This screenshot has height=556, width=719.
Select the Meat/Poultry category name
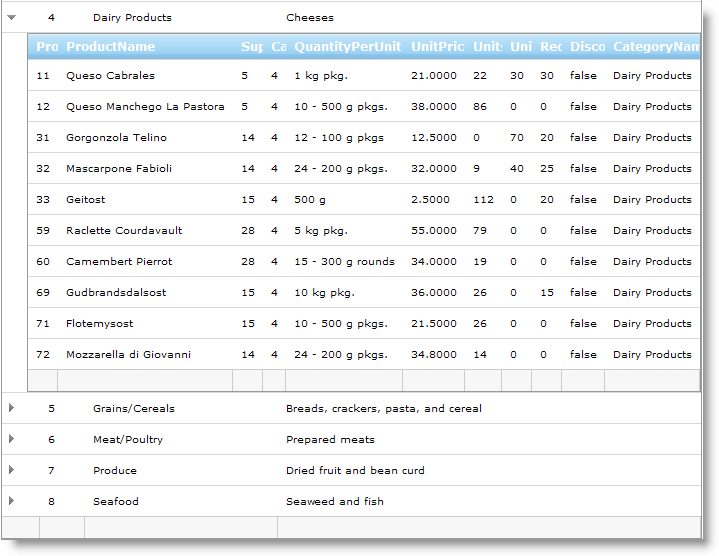[128, 440]
